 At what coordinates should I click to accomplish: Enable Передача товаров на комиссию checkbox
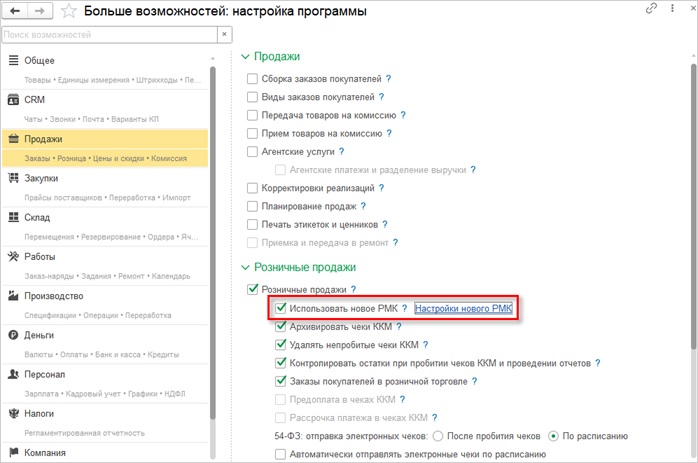click(252, 115)
